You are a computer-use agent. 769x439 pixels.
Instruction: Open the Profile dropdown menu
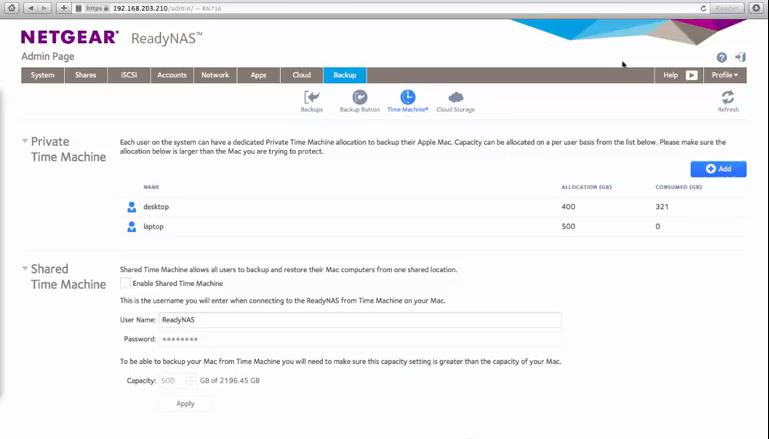coord(724,75)
